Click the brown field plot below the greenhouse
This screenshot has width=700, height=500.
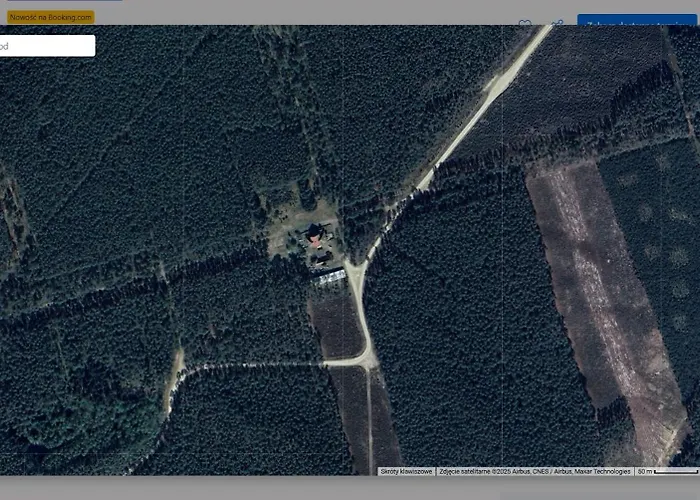335,322
